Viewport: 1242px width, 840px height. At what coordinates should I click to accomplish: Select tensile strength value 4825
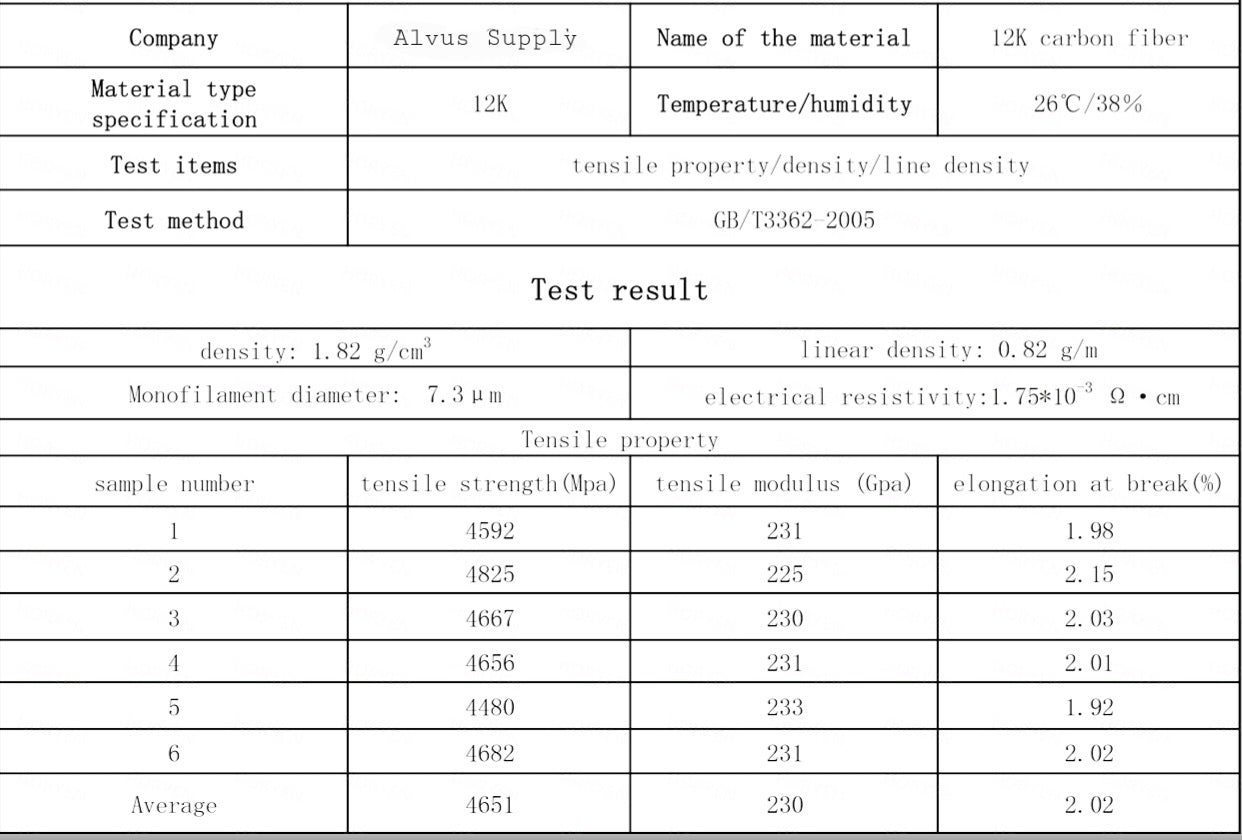coord(488,576)
